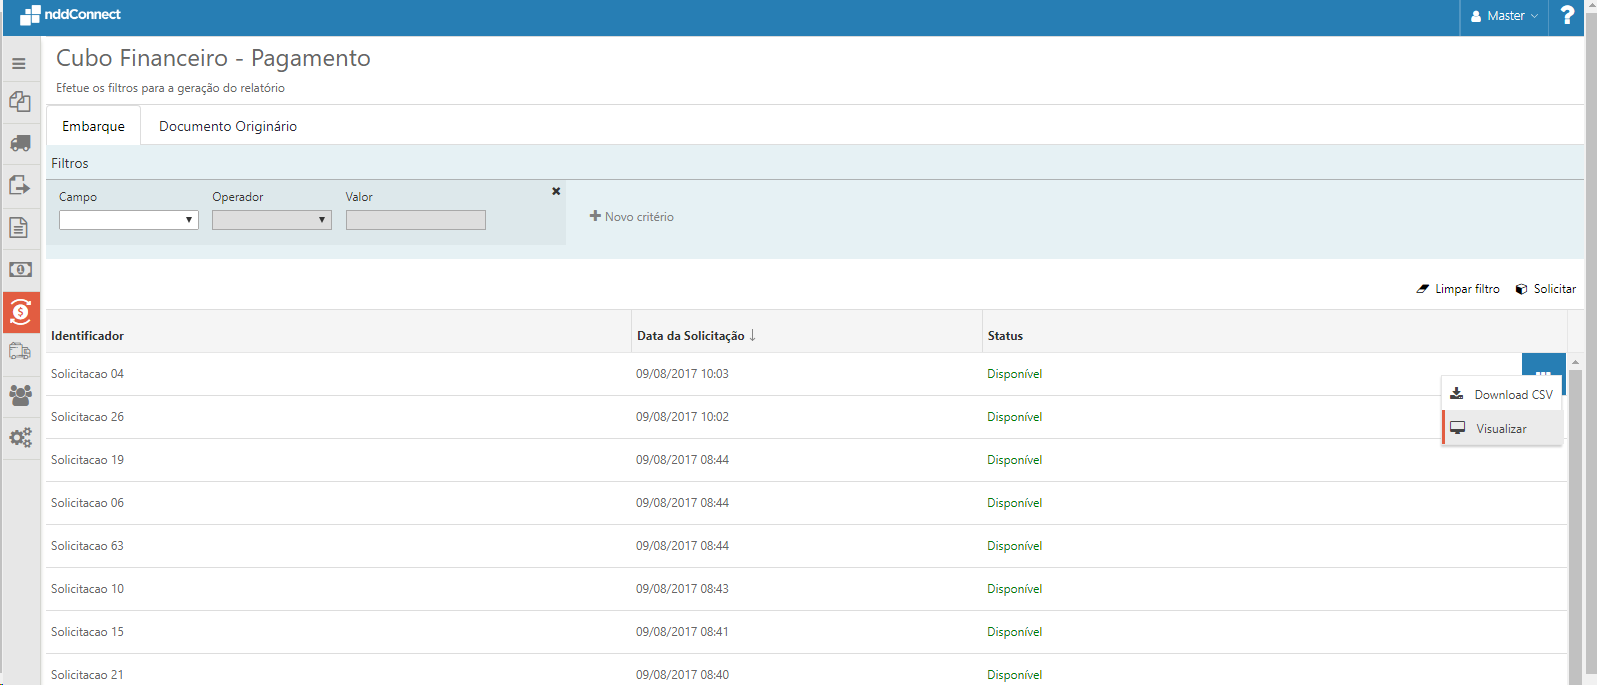Click the copy documents sidebar icon

20,102
